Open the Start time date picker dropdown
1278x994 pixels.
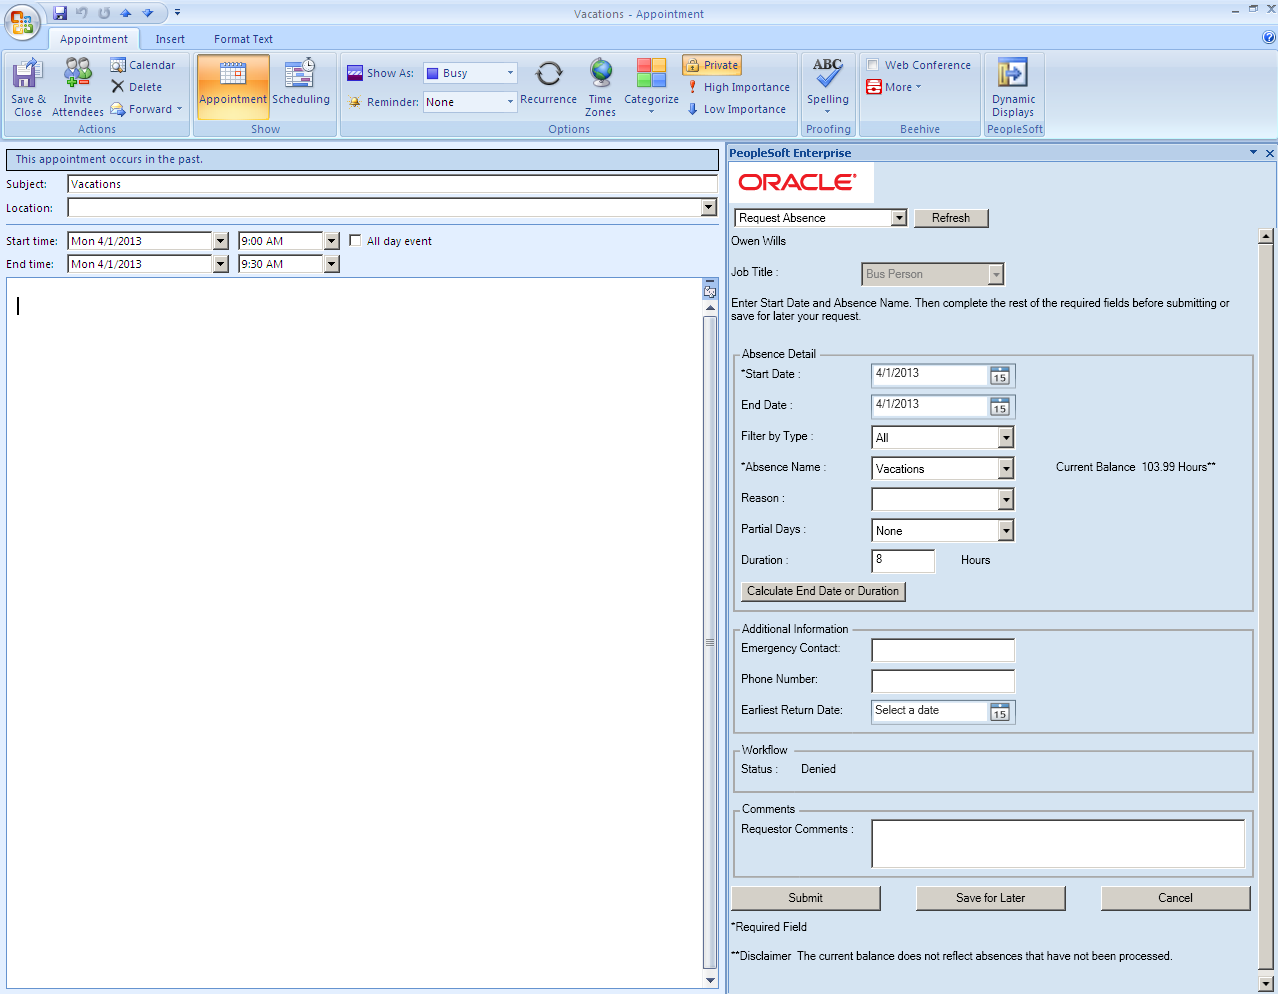tap(221, 241)
